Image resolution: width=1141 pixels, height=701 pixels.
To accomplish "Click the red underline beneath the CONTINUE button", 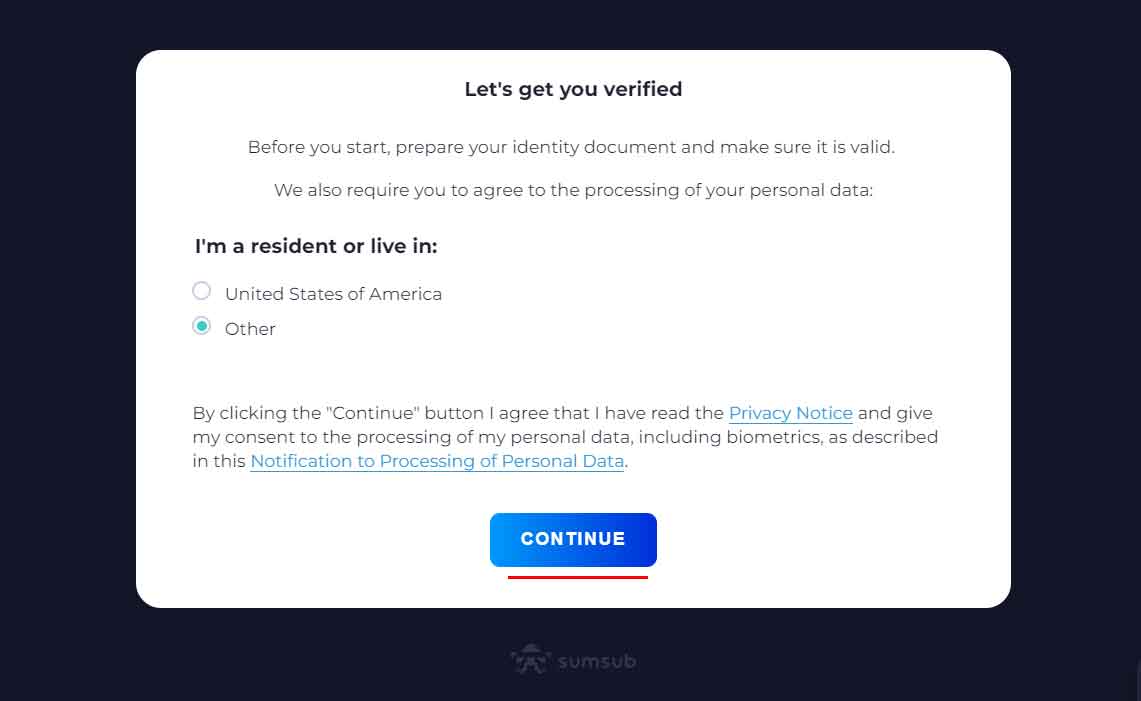I will click(x=578, y=577).
